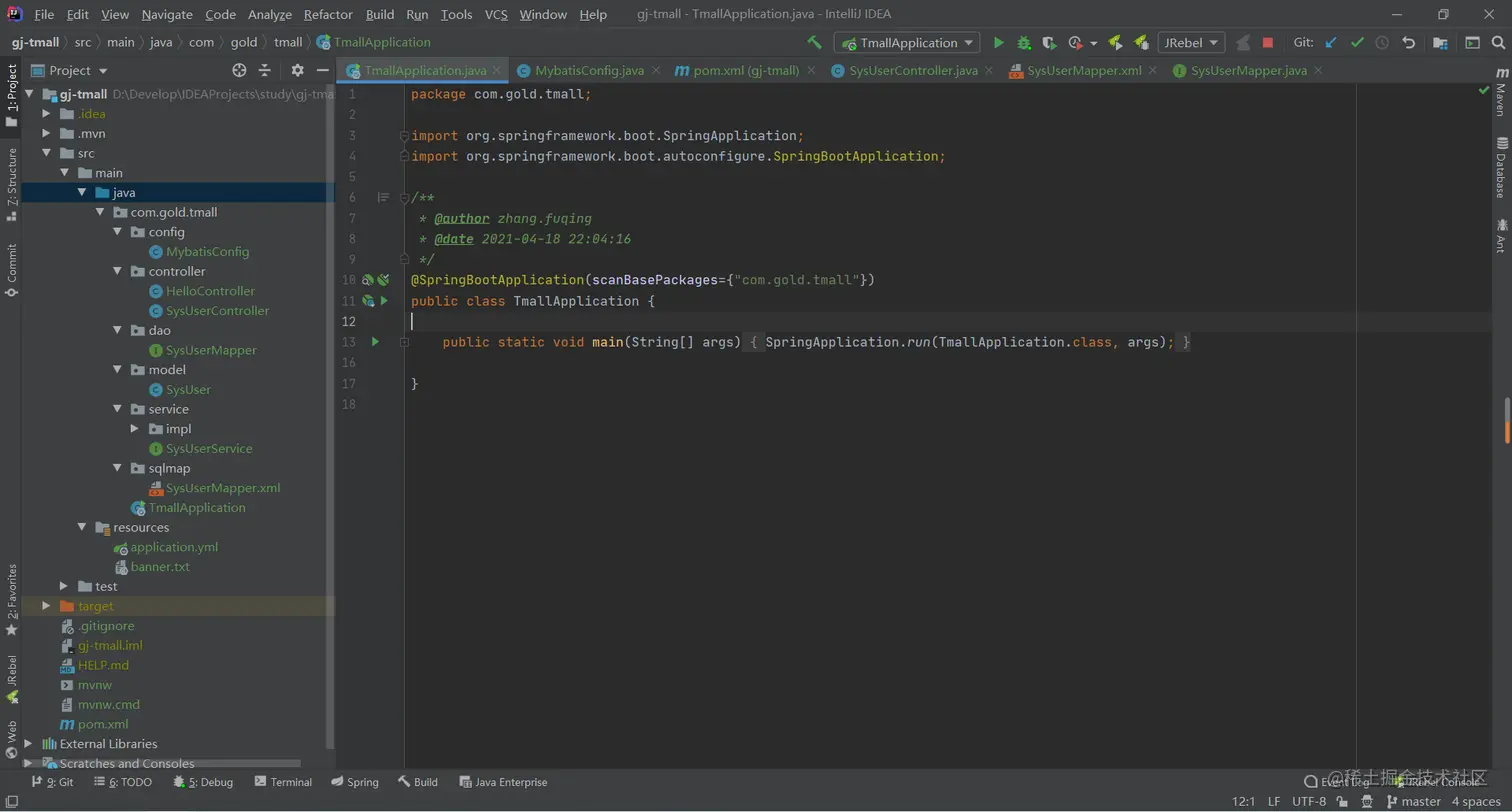This screenshot has width=1512, height=812.
Task: Collapse the controller package
Action: 118,271
